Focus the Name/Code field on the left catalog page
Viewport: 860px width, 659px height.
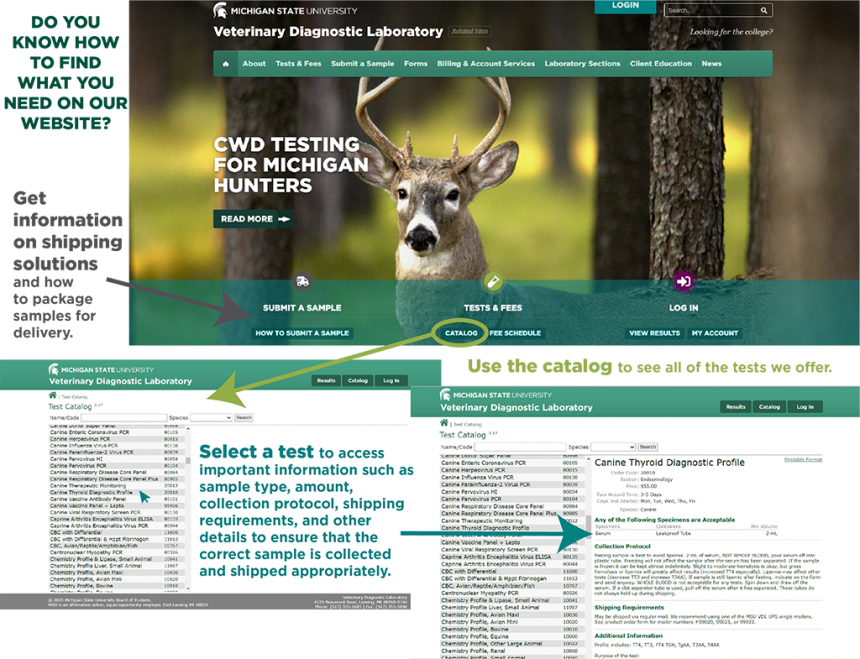click(x=124, y=418)
